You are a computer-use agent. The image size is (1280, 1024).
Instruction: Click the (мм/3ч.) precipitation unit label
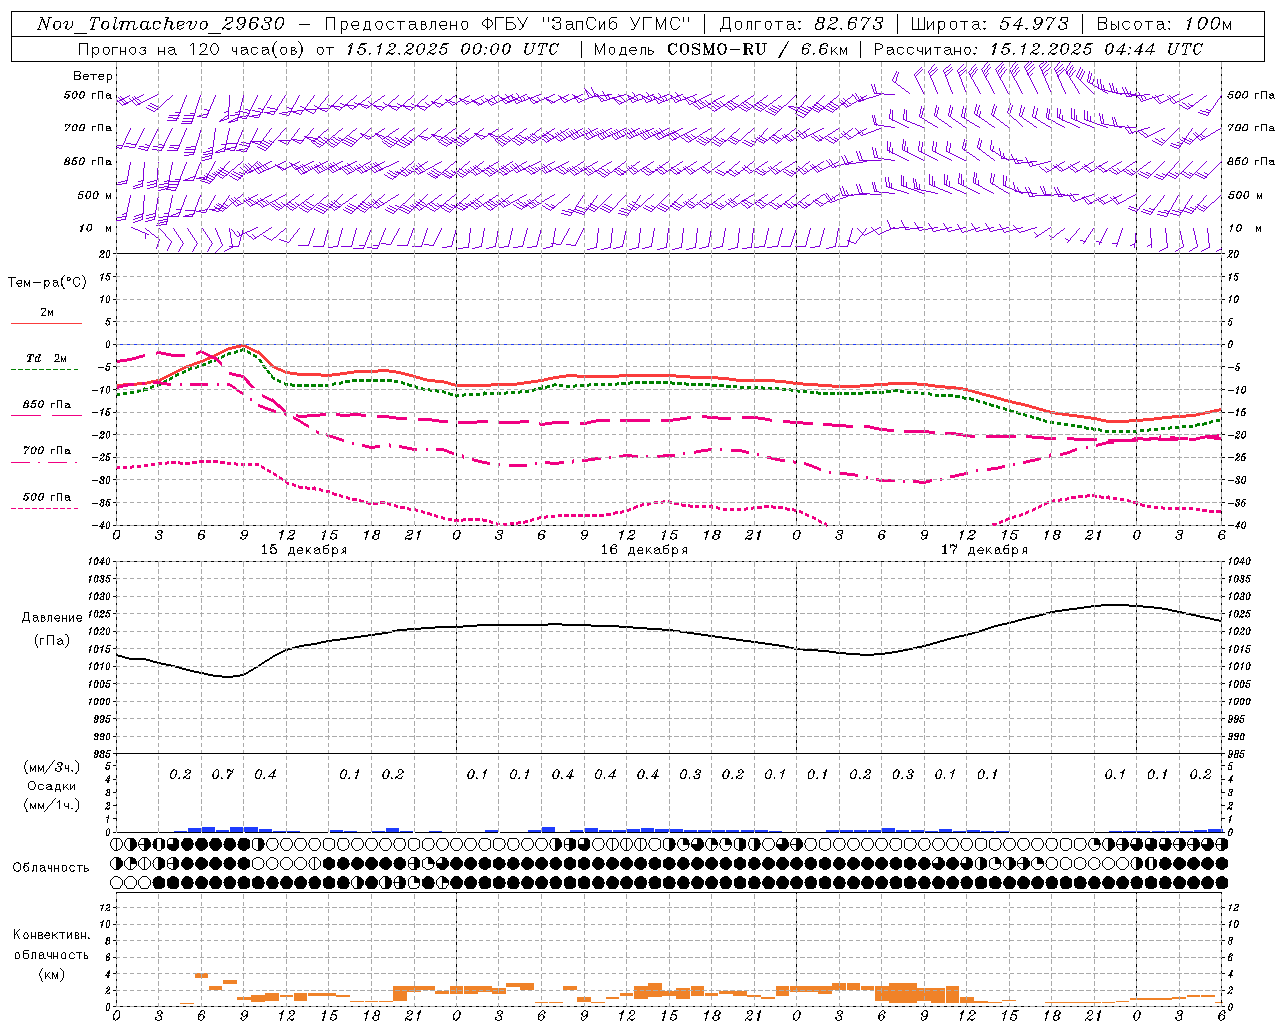[52, 767]
